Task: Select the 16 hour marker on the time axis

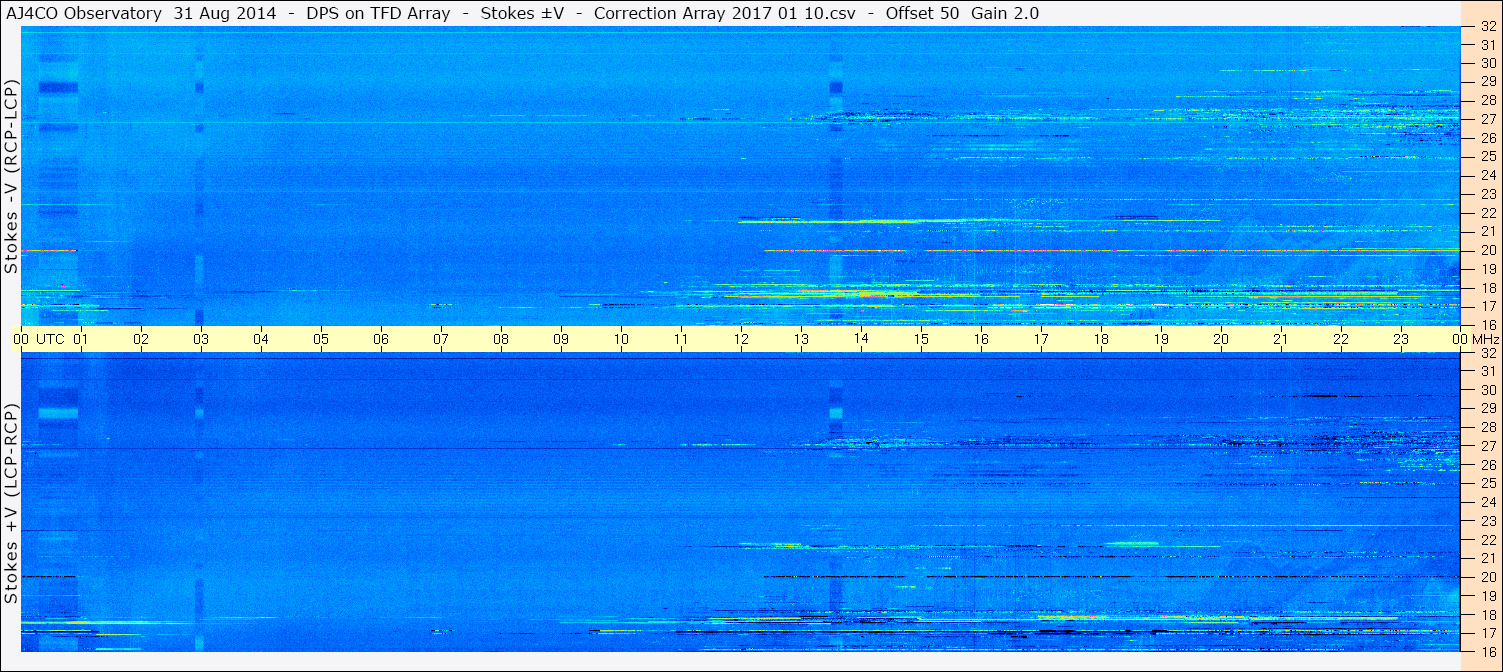Action: (x=981, y=339)
